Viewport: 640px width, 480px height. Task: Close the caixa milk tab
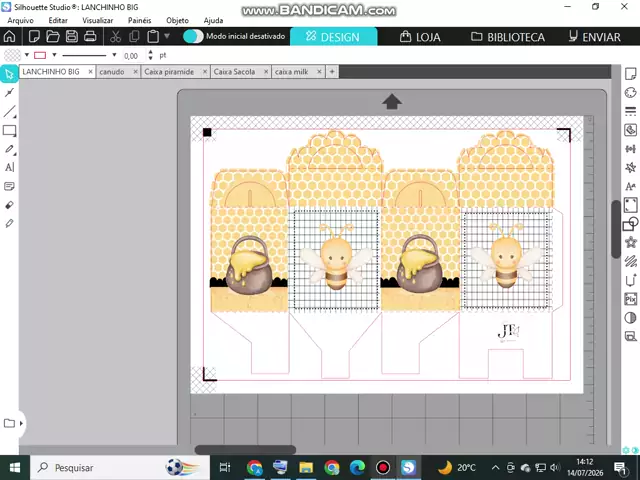319,72
